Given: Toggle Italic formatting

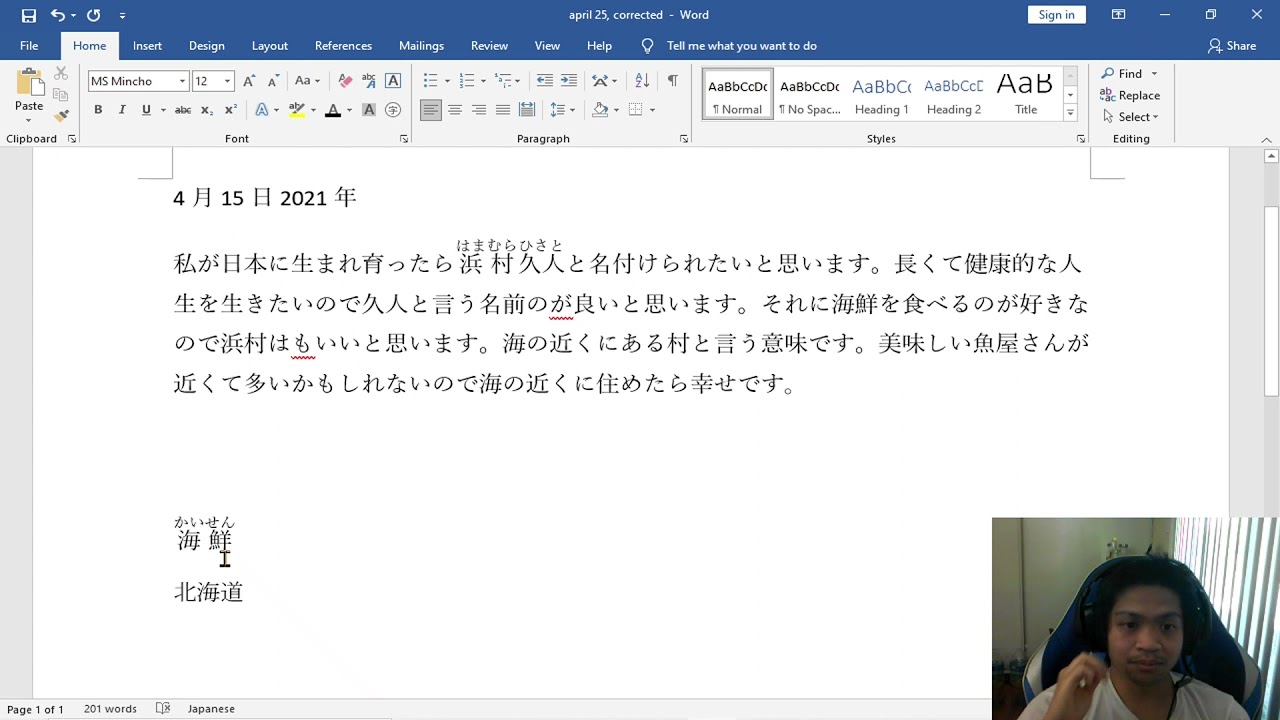Looking at the screenshot, I should pos(122,110).
